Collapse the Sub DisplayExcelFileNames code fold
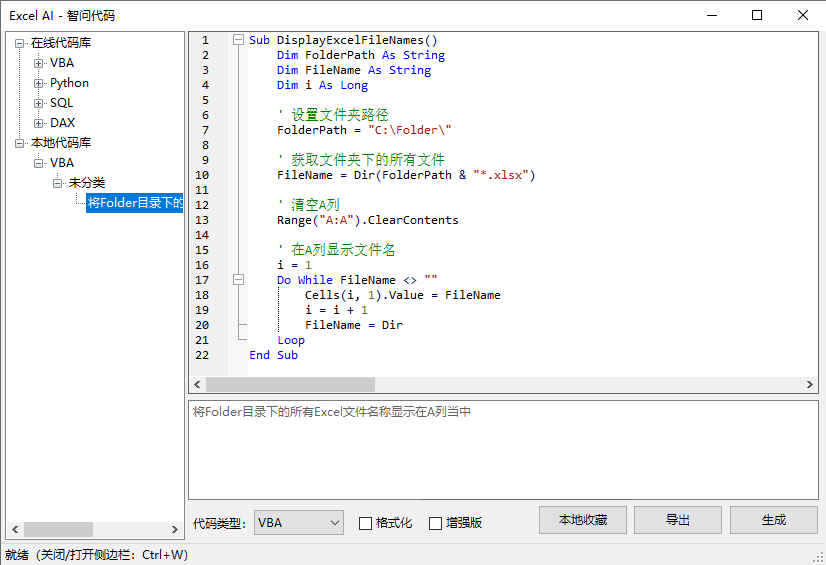 (x=239, y=39)
